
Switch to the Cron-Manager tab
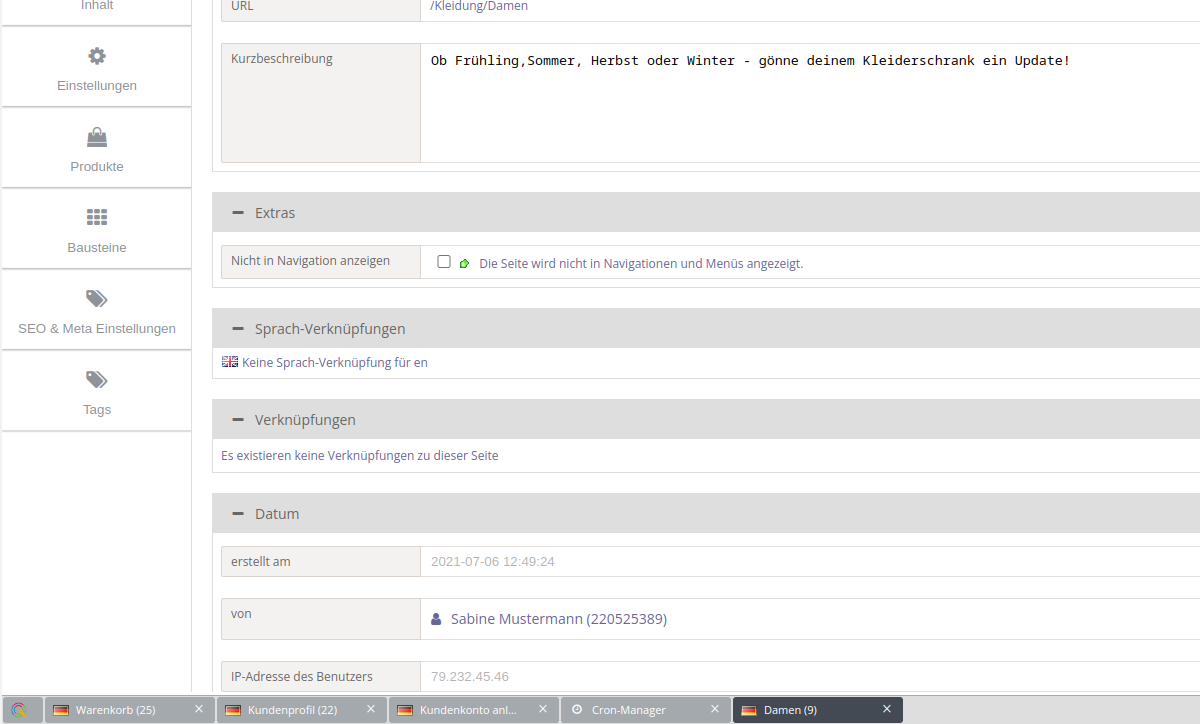(x=628, y=710)
